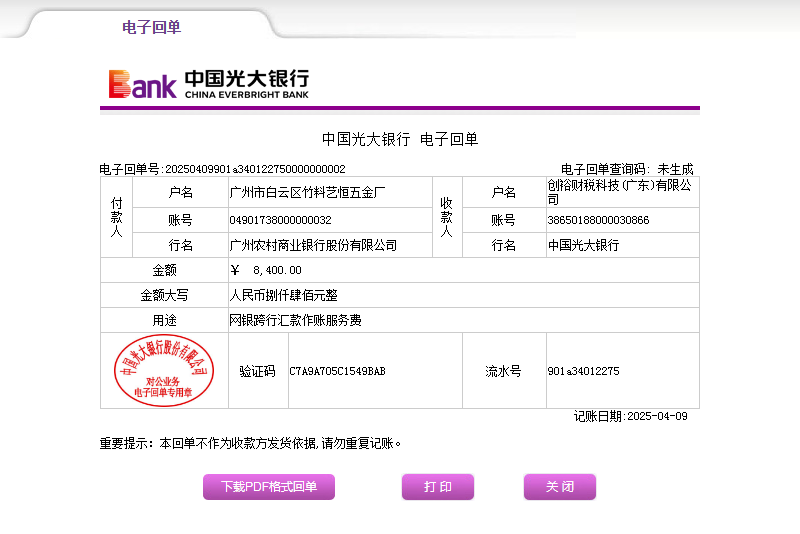This screenshot has height=534, width=800.
Task: Click the receipt title 中国光大银行 电子回单
Action: pyautogui.click(x=399, y=139)
